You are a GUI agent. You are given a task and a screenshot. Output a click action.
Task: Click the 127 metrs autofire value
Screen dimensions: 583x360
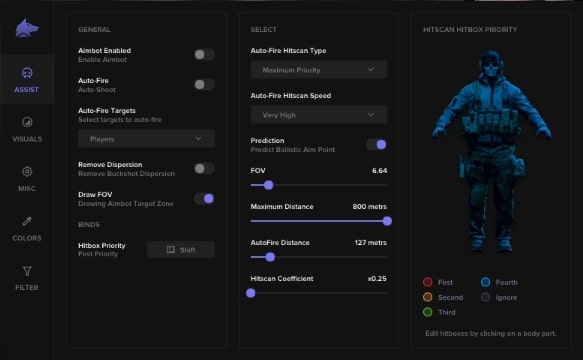coord(370,242)
